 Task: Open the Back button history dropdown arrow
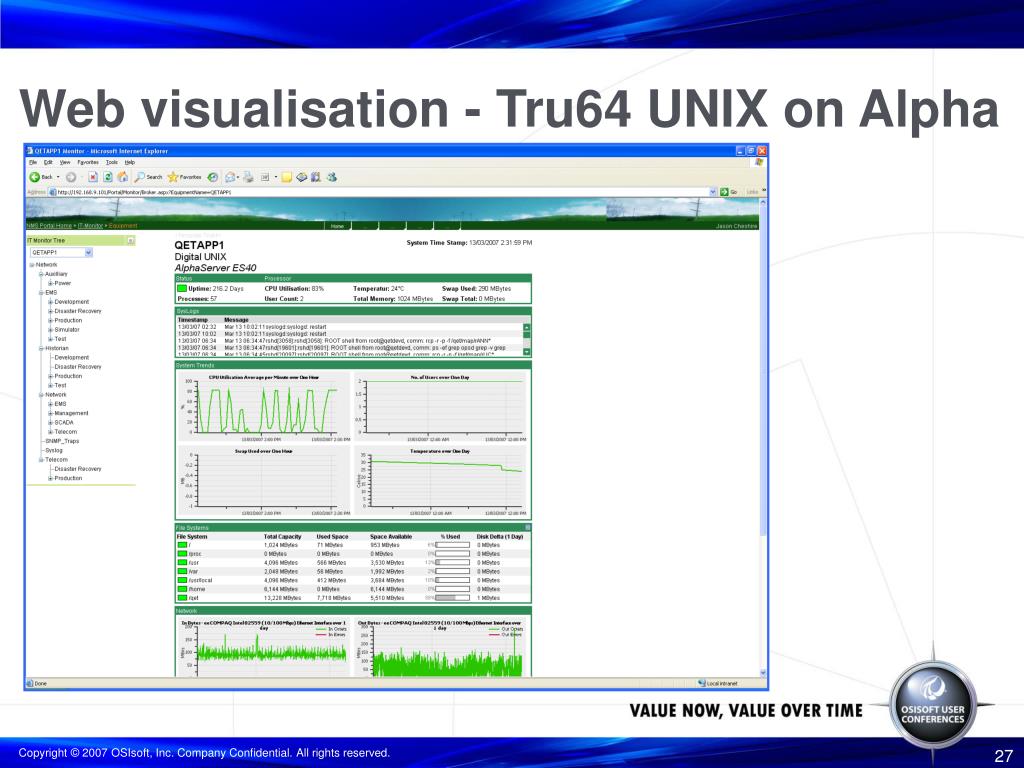[x=58, y=177]
